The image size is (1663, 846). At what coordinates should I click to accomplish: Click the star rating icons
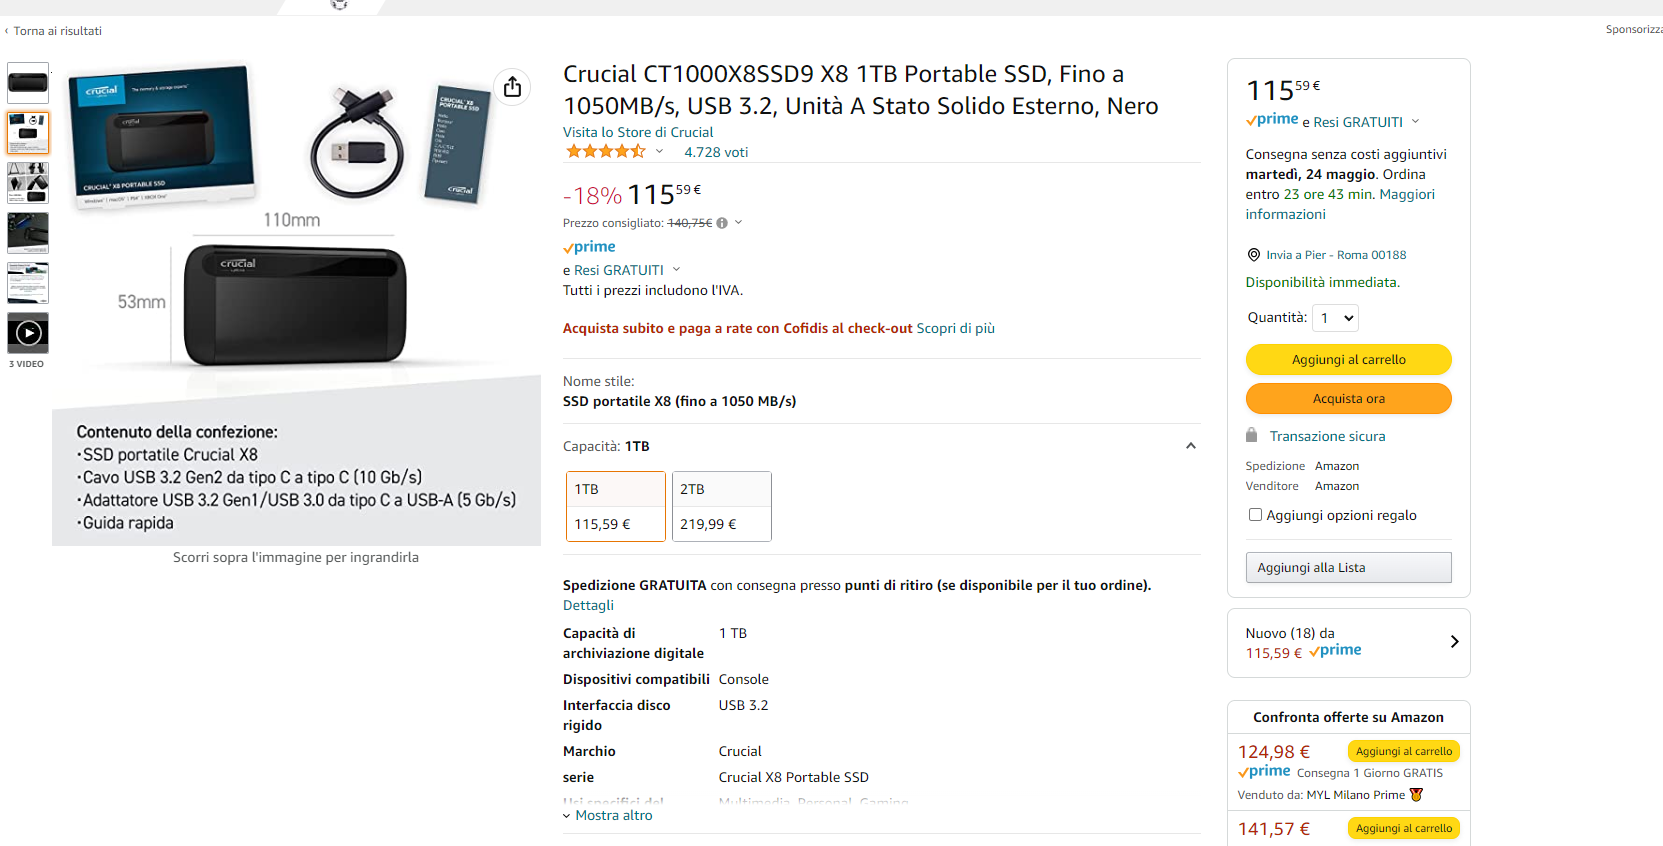pos(606,152)
